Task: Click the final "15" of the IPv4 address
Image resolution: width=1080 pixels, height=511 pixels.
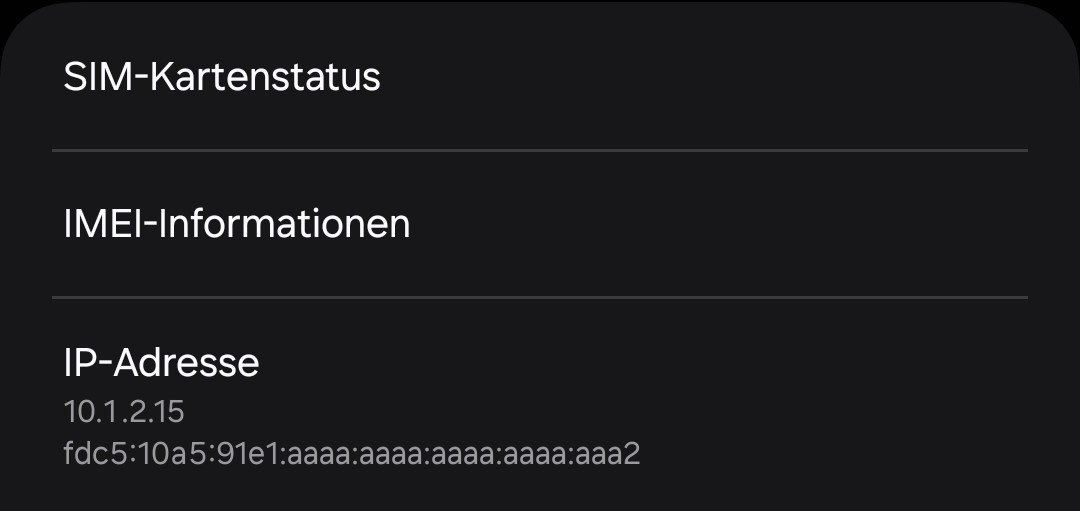Action: click(170, 411)
